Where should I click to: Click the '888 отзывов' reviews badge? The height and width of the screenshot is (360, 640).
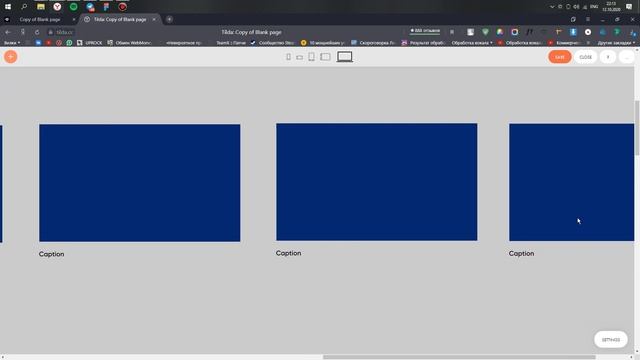coord(425,31)
